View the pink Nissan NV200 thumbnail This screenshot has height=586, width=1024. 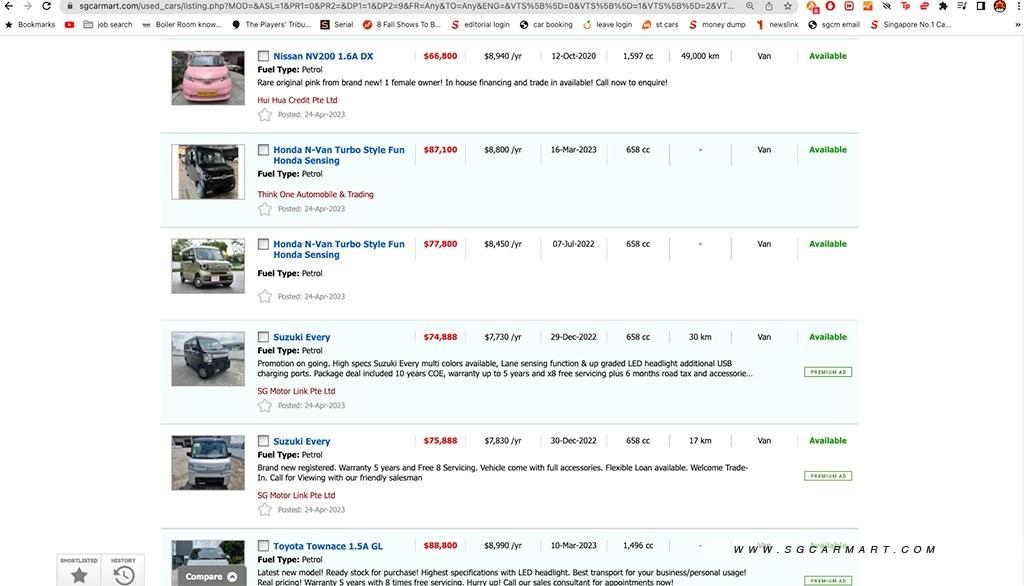pyautogui.click(x=207, y=78)
